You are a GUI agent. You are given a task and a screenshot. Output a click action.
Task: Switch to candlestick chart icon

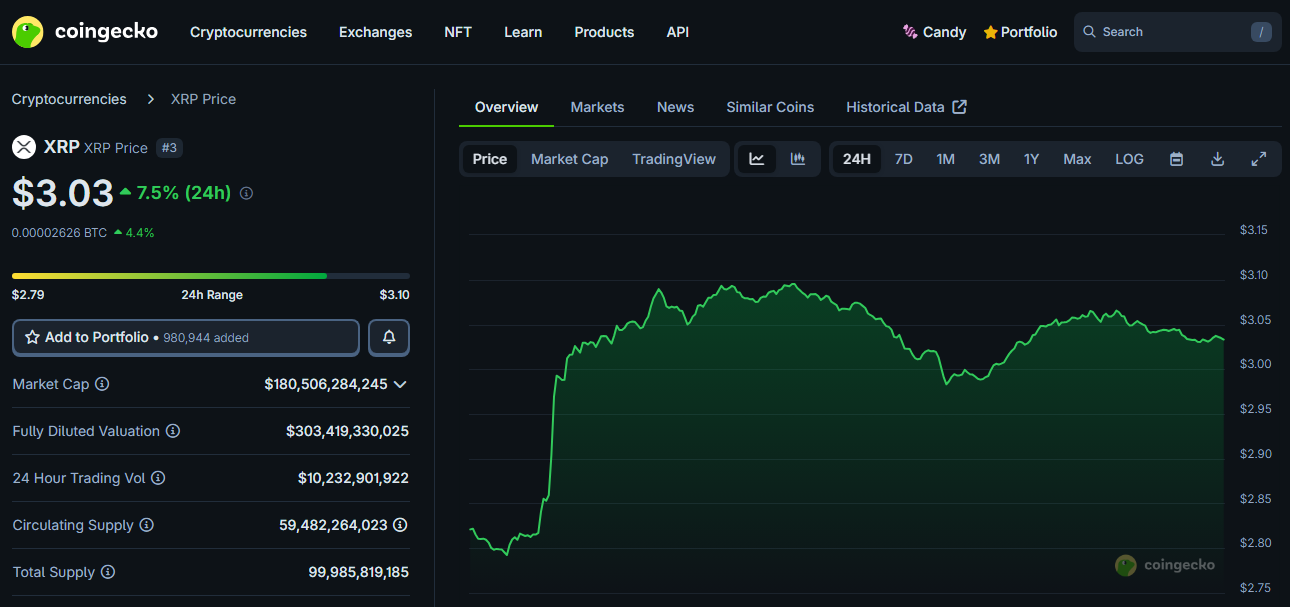[798, 159]
